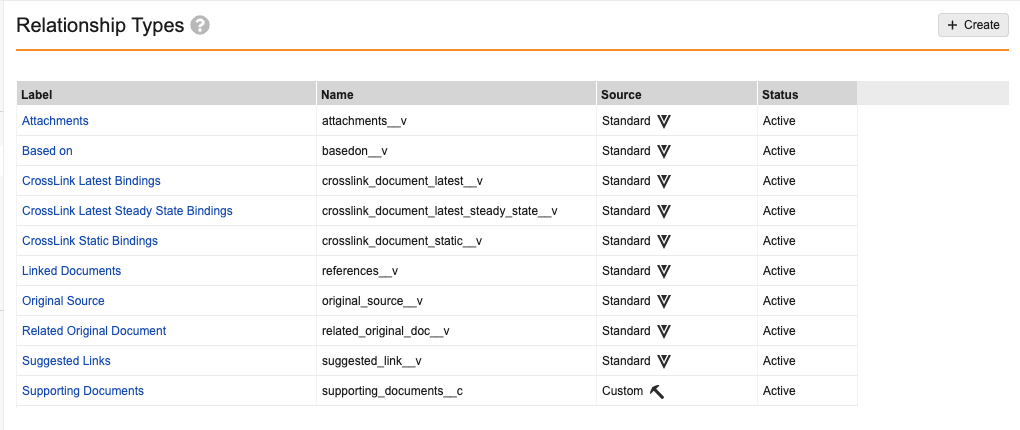Open CrossLink Latest Steady State Bindings

point(128,211)
